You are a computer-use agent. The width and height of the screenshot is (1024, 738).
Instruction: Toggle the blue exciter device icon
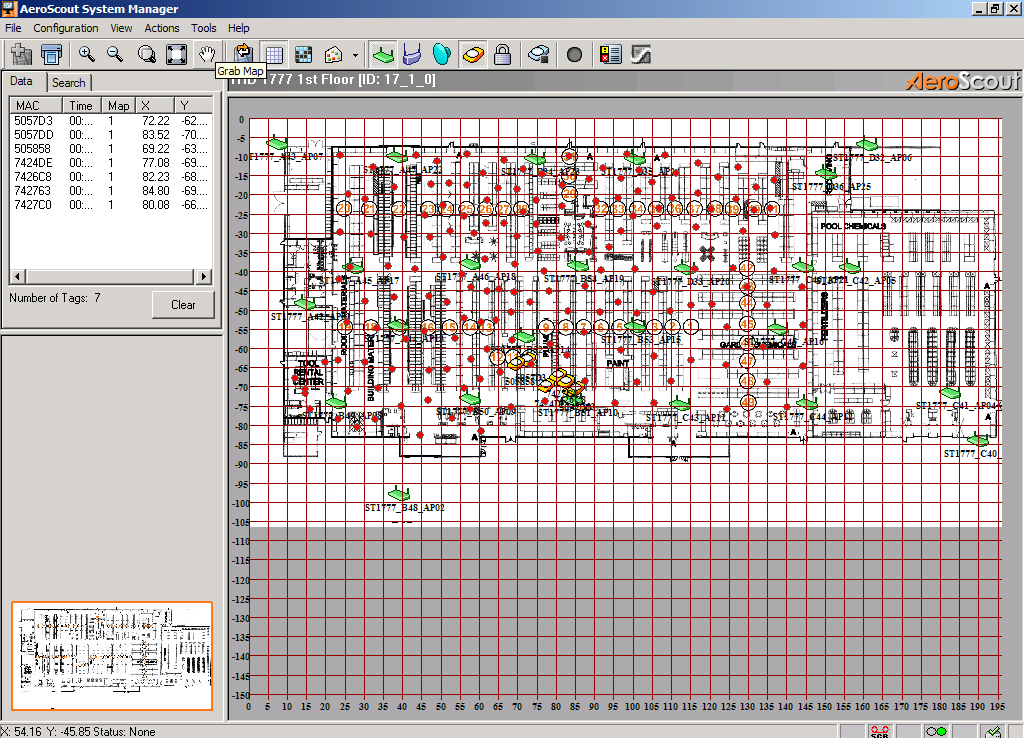pyautogui.click(x=412, y=54)
